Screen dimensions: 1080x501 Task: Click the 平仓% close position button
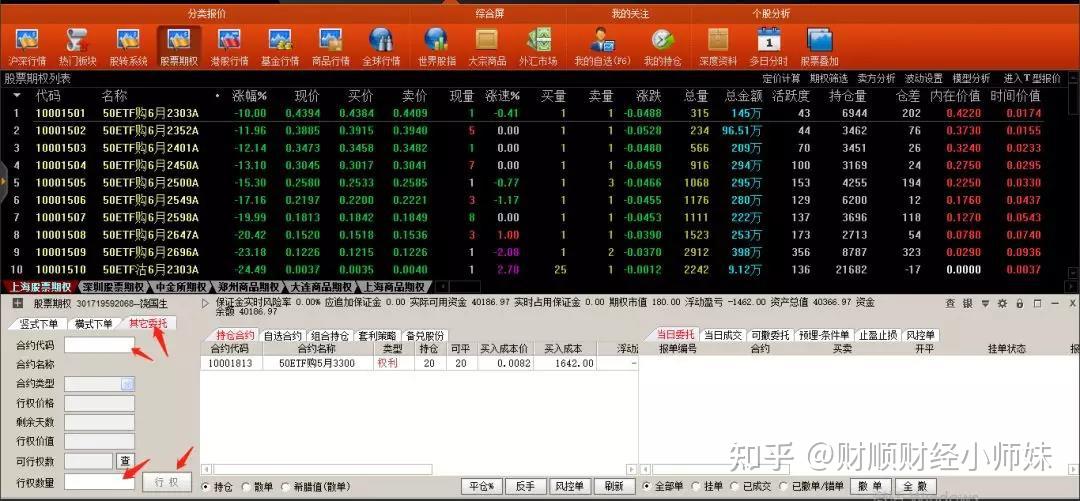click(481, 487)
